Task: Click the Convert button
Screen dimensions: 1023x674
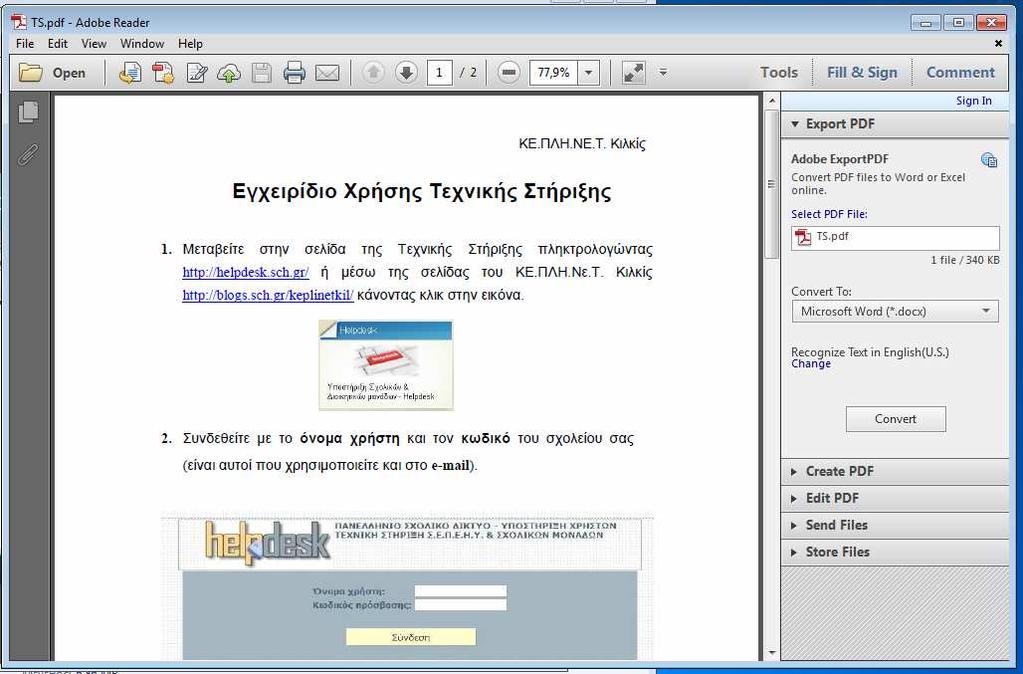Action: point(896,419)
